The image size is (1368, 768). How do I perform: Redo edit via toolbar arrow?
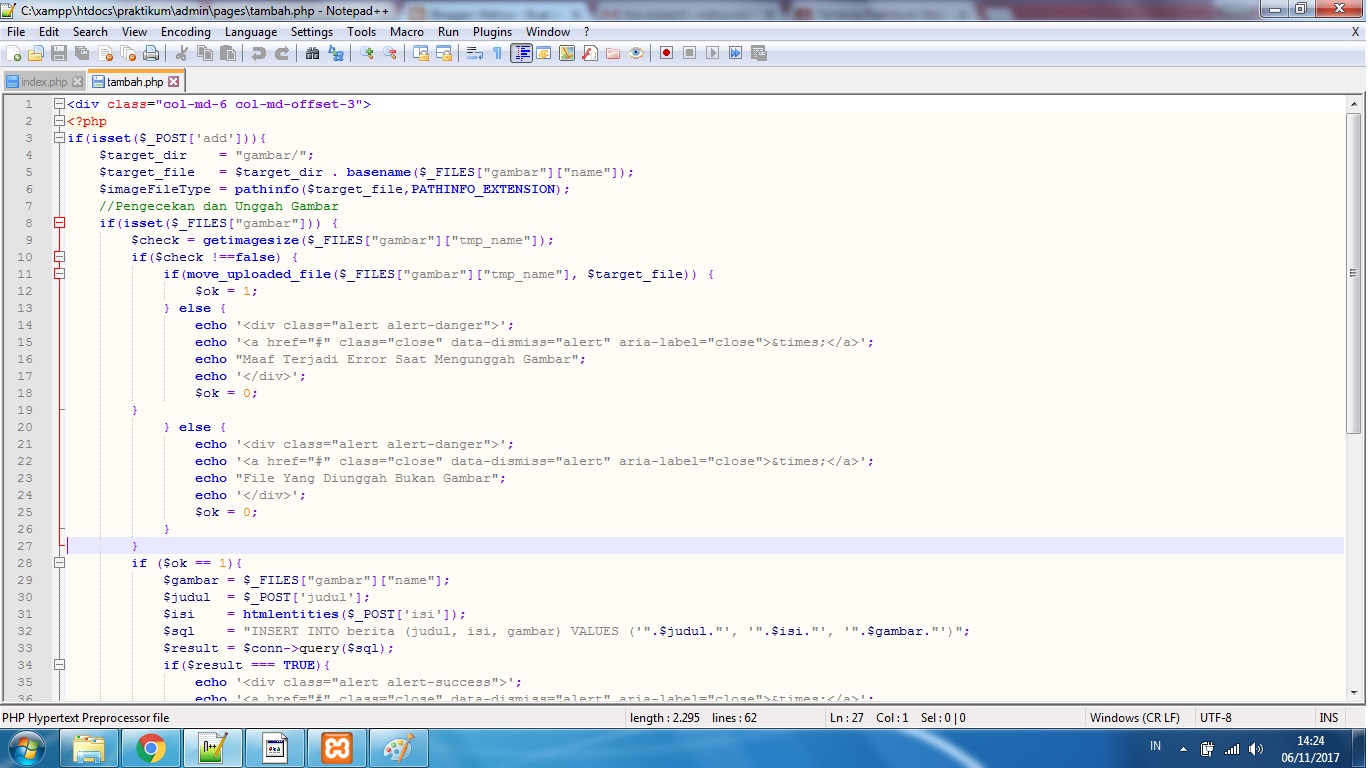(282, 53)
